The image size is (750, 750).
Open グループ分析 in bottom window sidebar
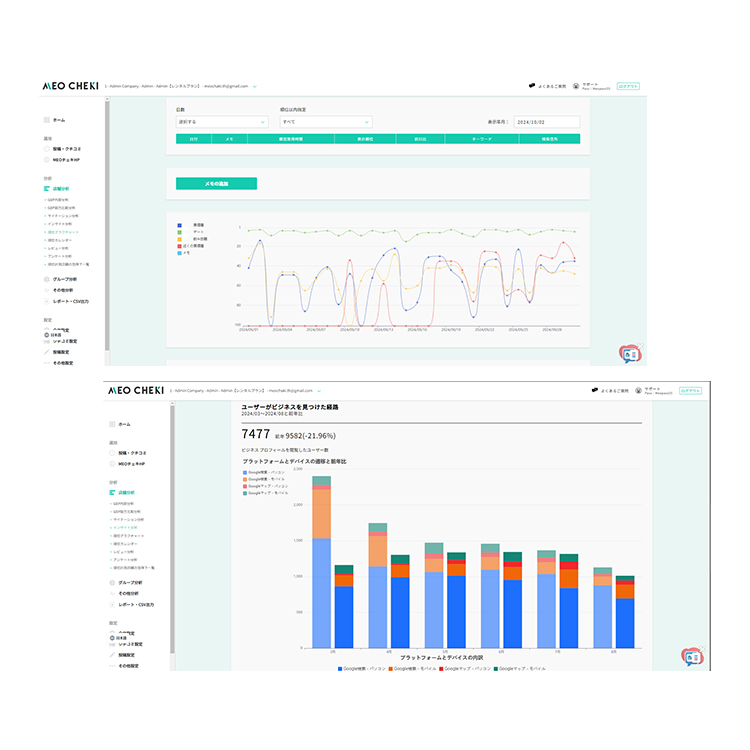coord(130,583)
